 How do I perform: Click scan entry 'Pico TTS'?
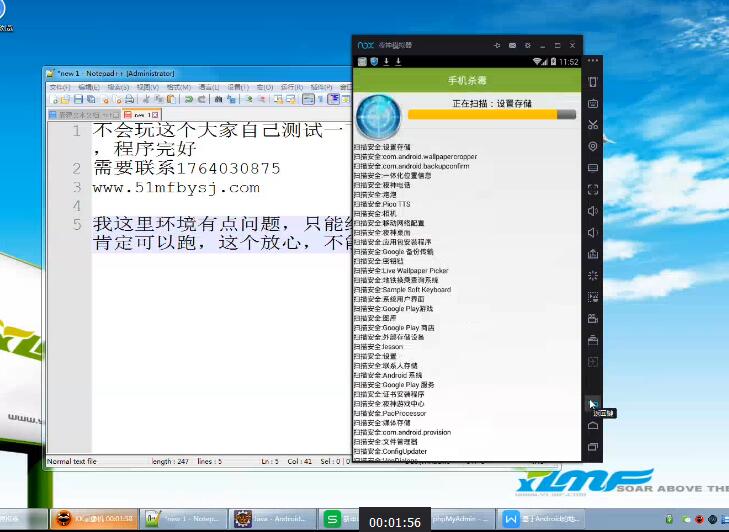[x=382, y=204]
